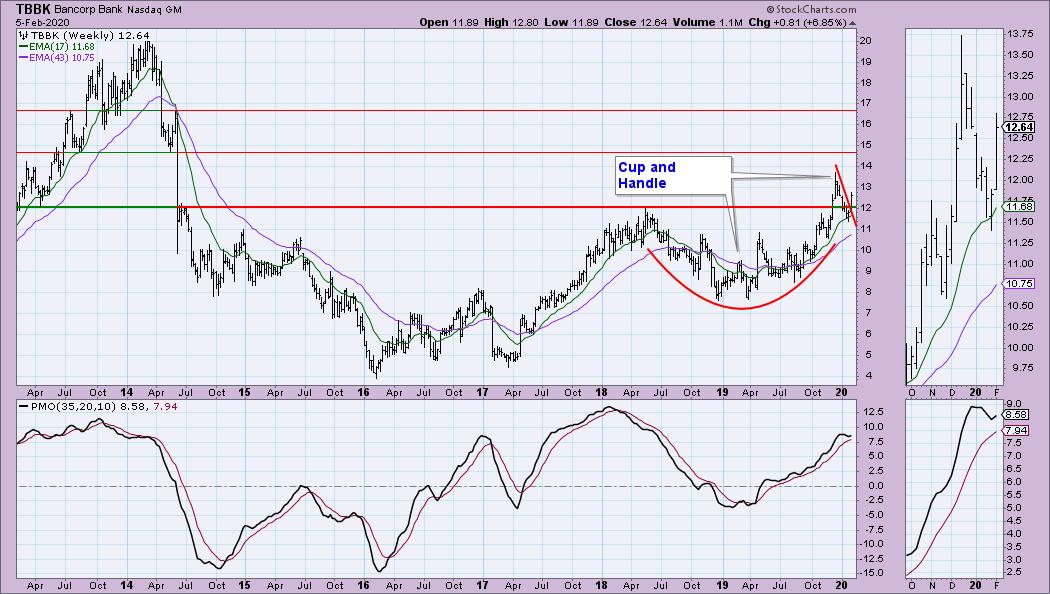Click the -15.0 label on PMO axis
This screenshot has width=1050, height=594.
point(871,573)
